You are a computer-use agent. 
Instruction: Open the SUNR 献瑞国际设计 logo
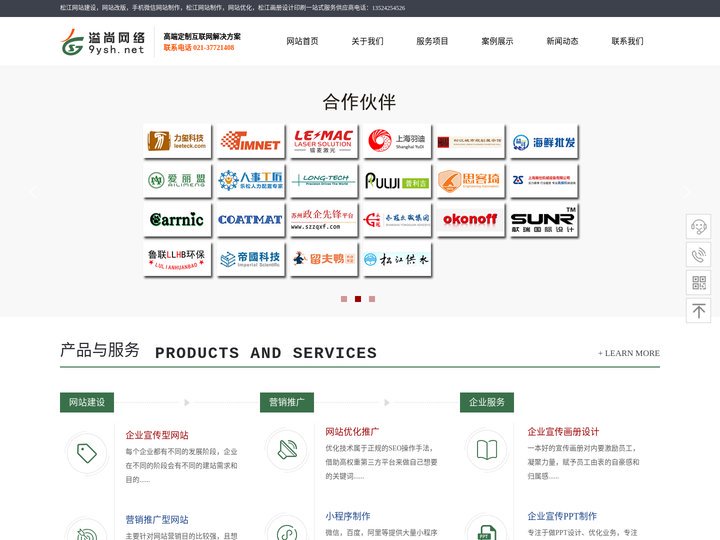coord(544,220)
